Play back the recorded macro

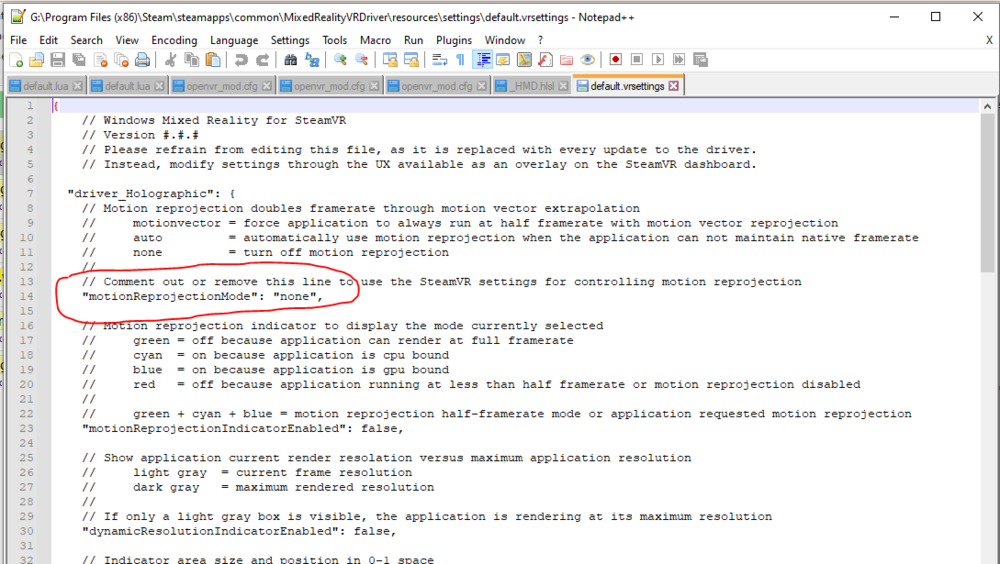(658, 60)
